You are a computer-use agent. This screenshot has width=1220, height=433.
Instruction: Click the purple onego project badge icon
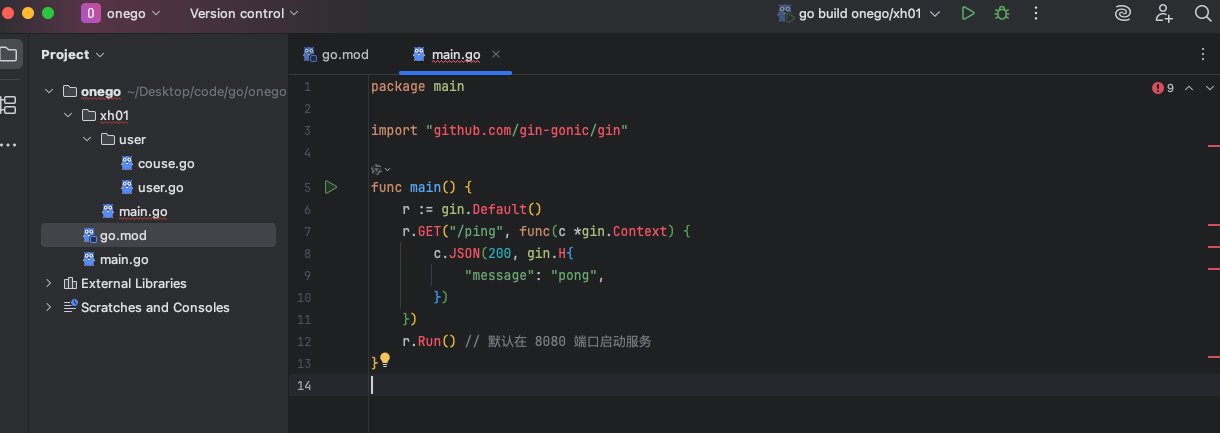pyautogui.click(x=91, y=14)
